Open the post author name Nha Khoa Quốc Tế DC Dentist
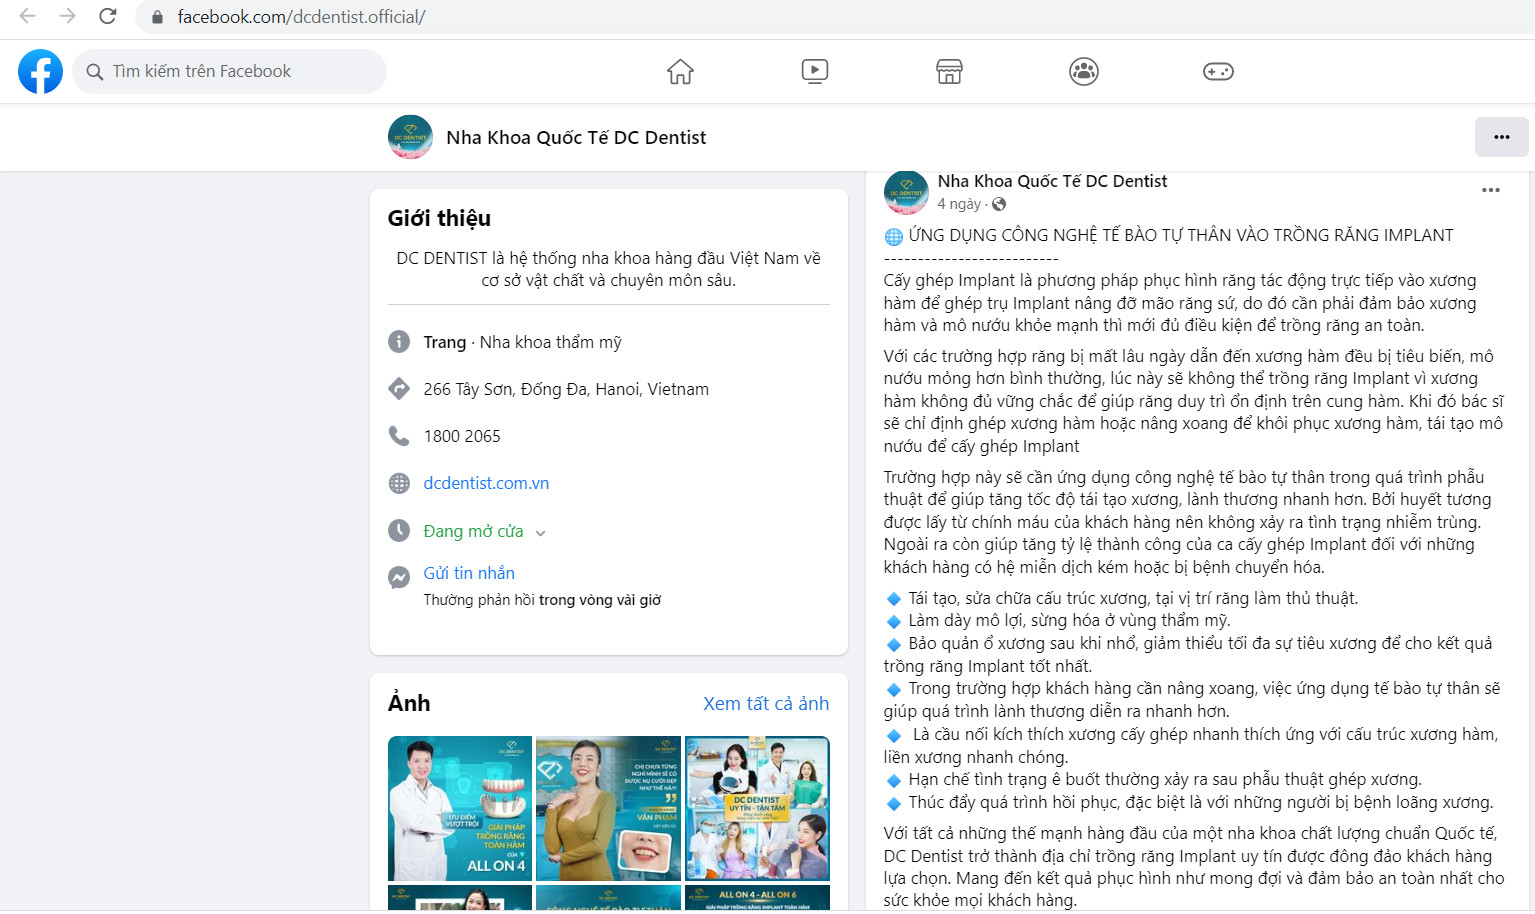 [1052, 181]
